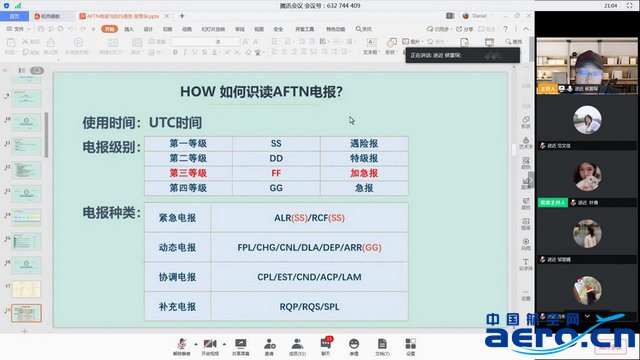Image resolution: width=640 pixels, height=360 pixels.
Task: Open the documents (文档) icon in meeting toolbar
Action: [x=382, y=347]
